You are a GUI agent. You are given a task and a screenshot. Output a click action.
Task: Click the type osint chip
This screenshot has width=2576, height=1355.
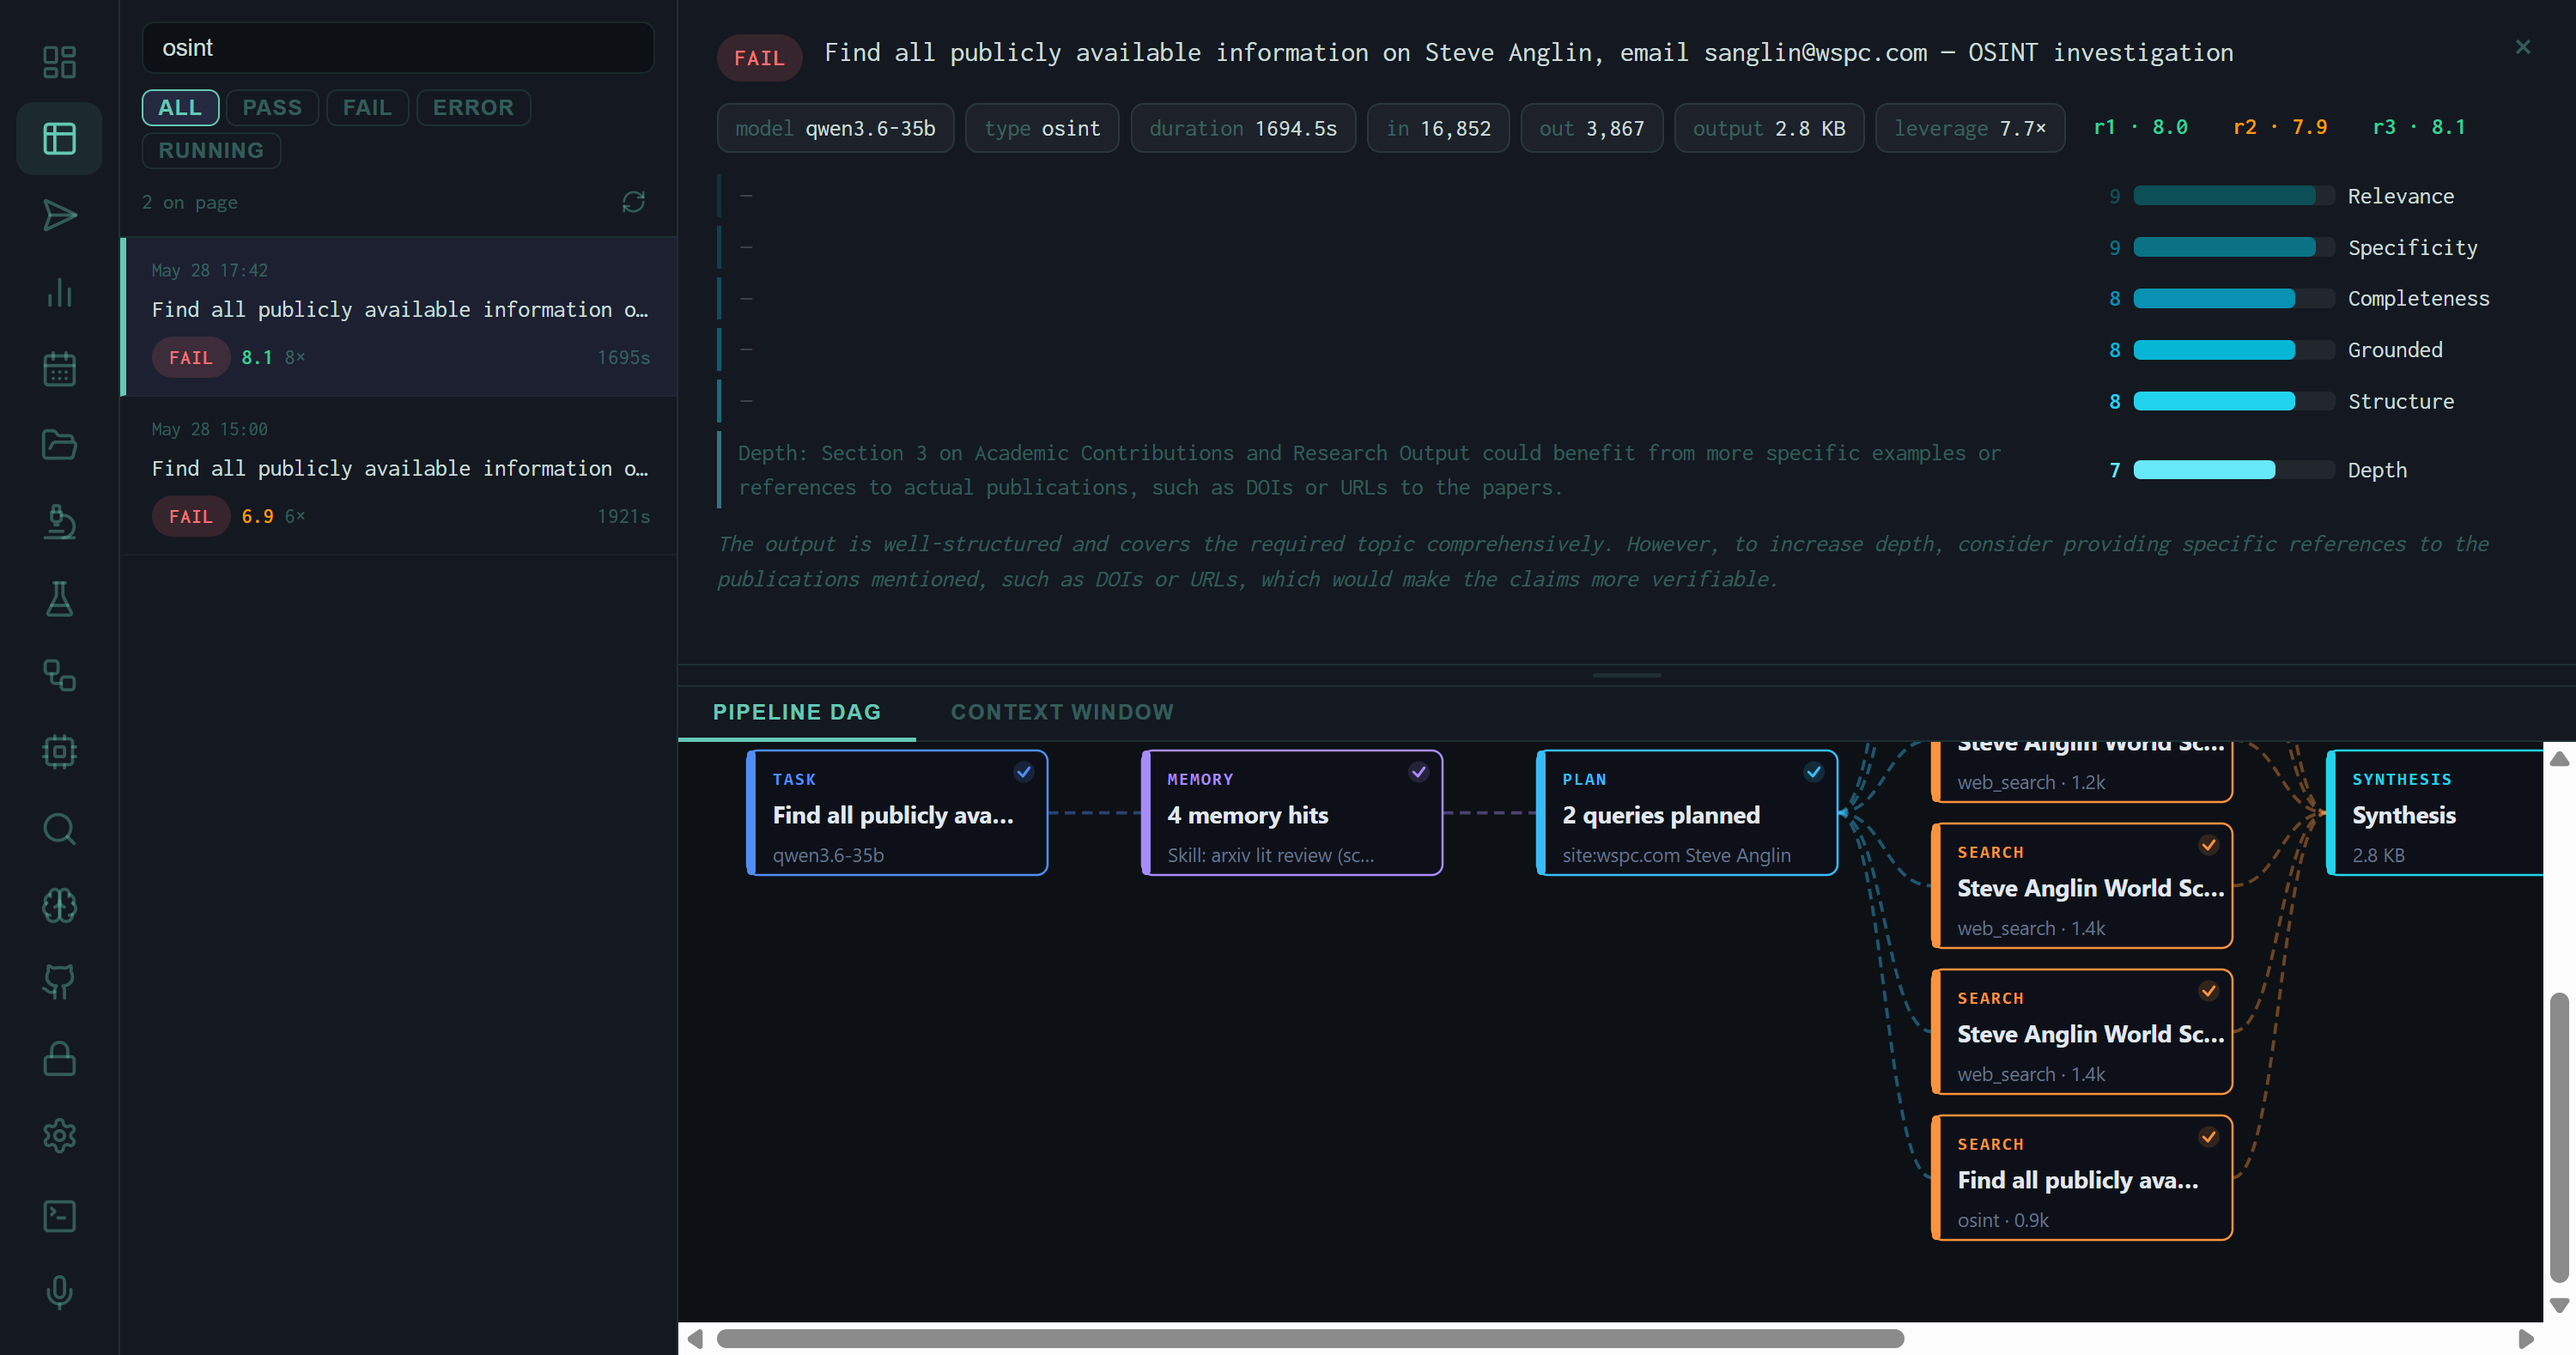point(1041,128)
